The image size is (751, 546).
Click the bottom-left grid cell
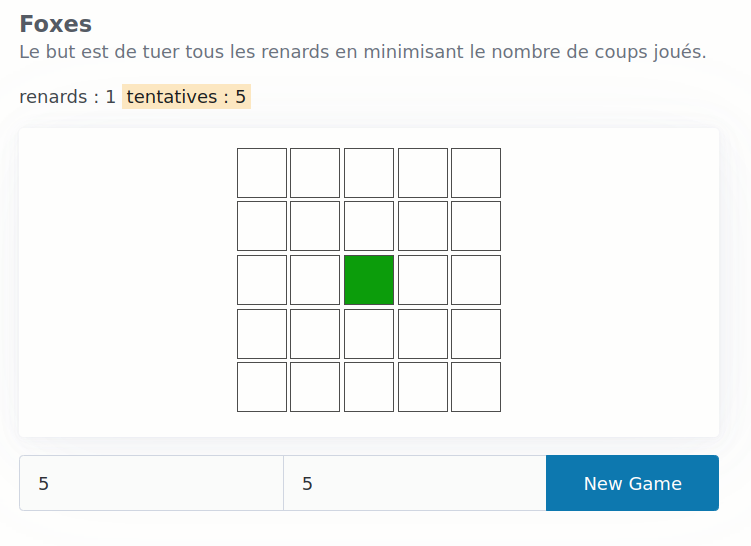[x=262, y=387]
